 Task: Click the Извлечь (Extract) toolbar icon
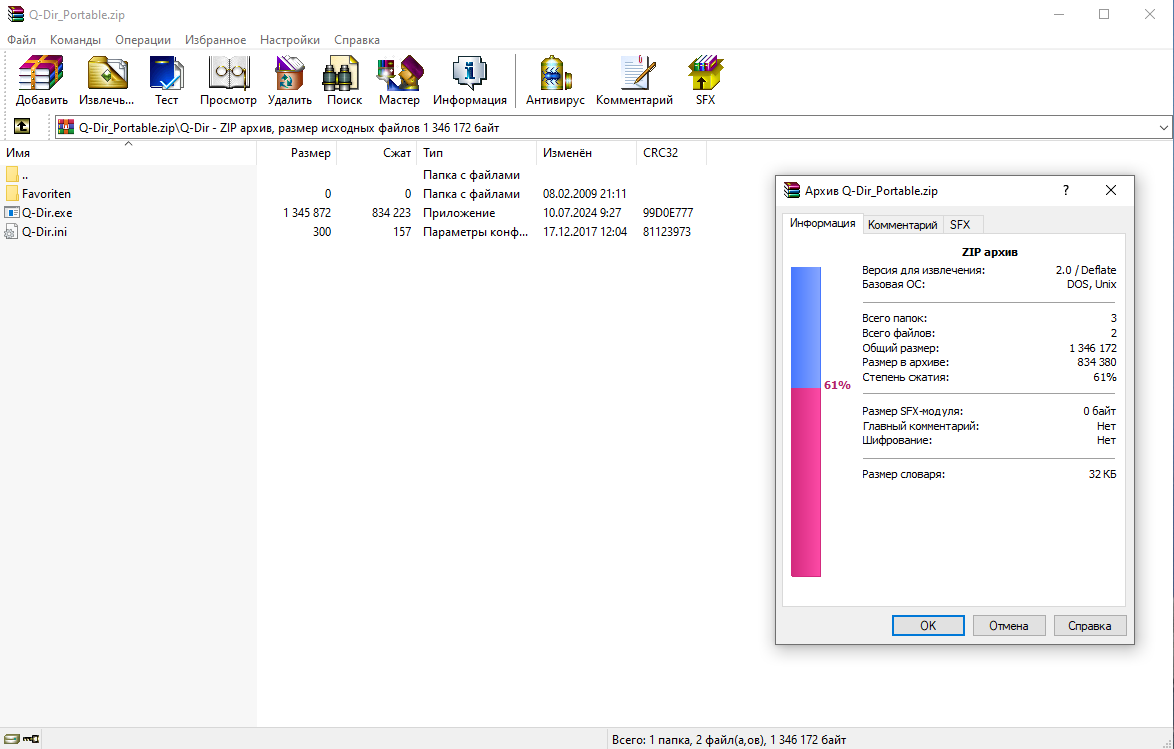[x=107, y=73]
